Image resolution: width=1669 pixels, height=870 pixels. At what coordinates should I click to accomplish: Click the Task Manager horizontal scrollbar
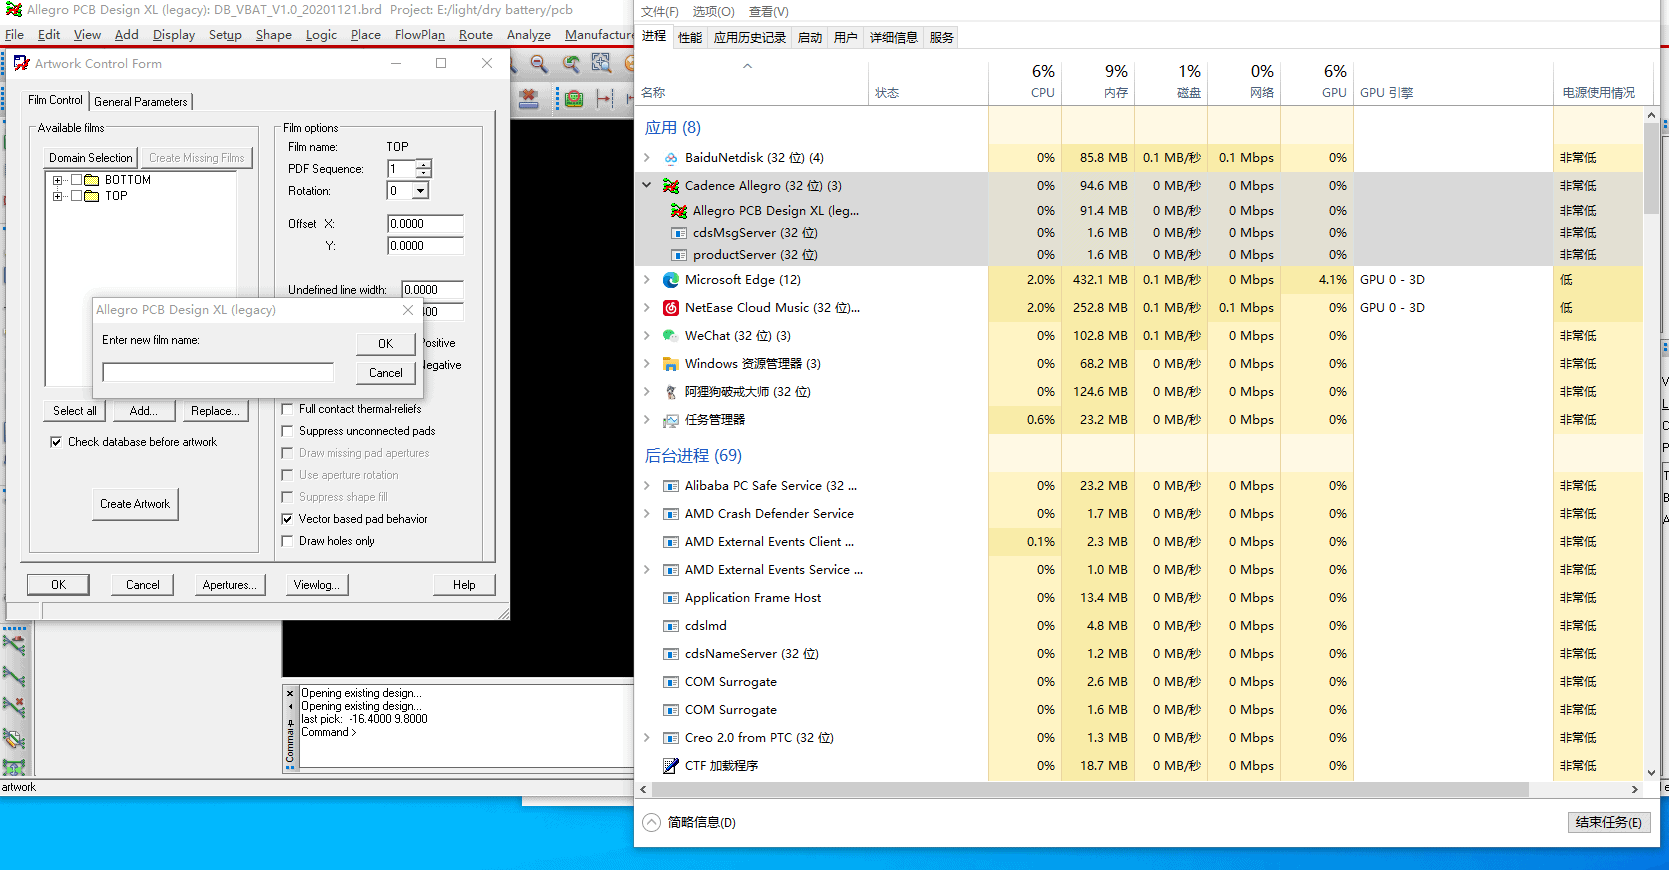pos(1089,790)
